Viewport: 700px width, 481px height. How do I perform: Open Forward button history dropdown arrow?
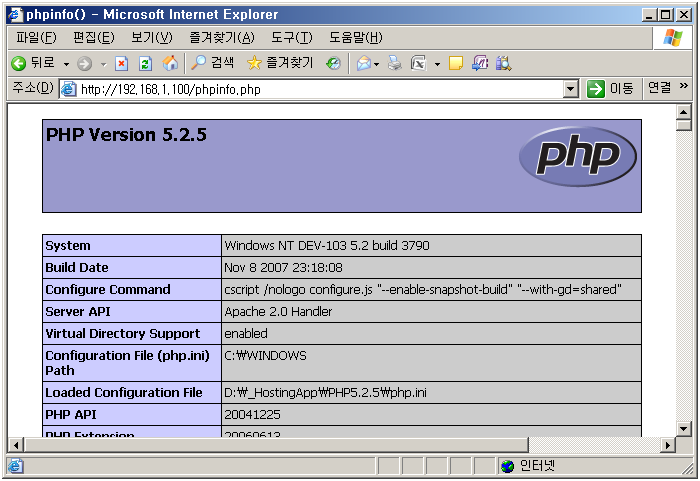coord(104,64)
